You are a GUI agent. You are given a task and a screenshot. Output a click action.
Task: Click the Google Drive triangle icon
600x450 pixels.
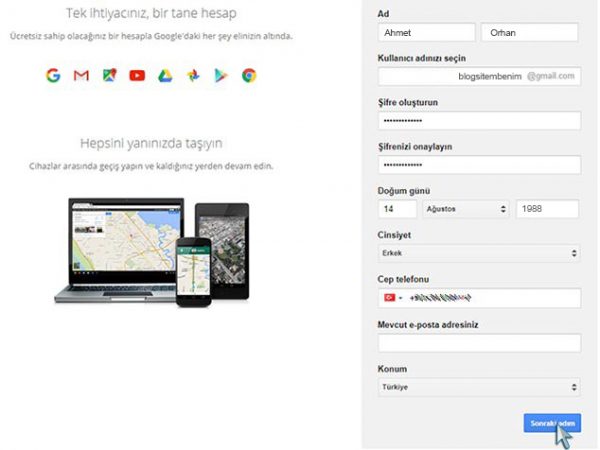coord(165,76)
